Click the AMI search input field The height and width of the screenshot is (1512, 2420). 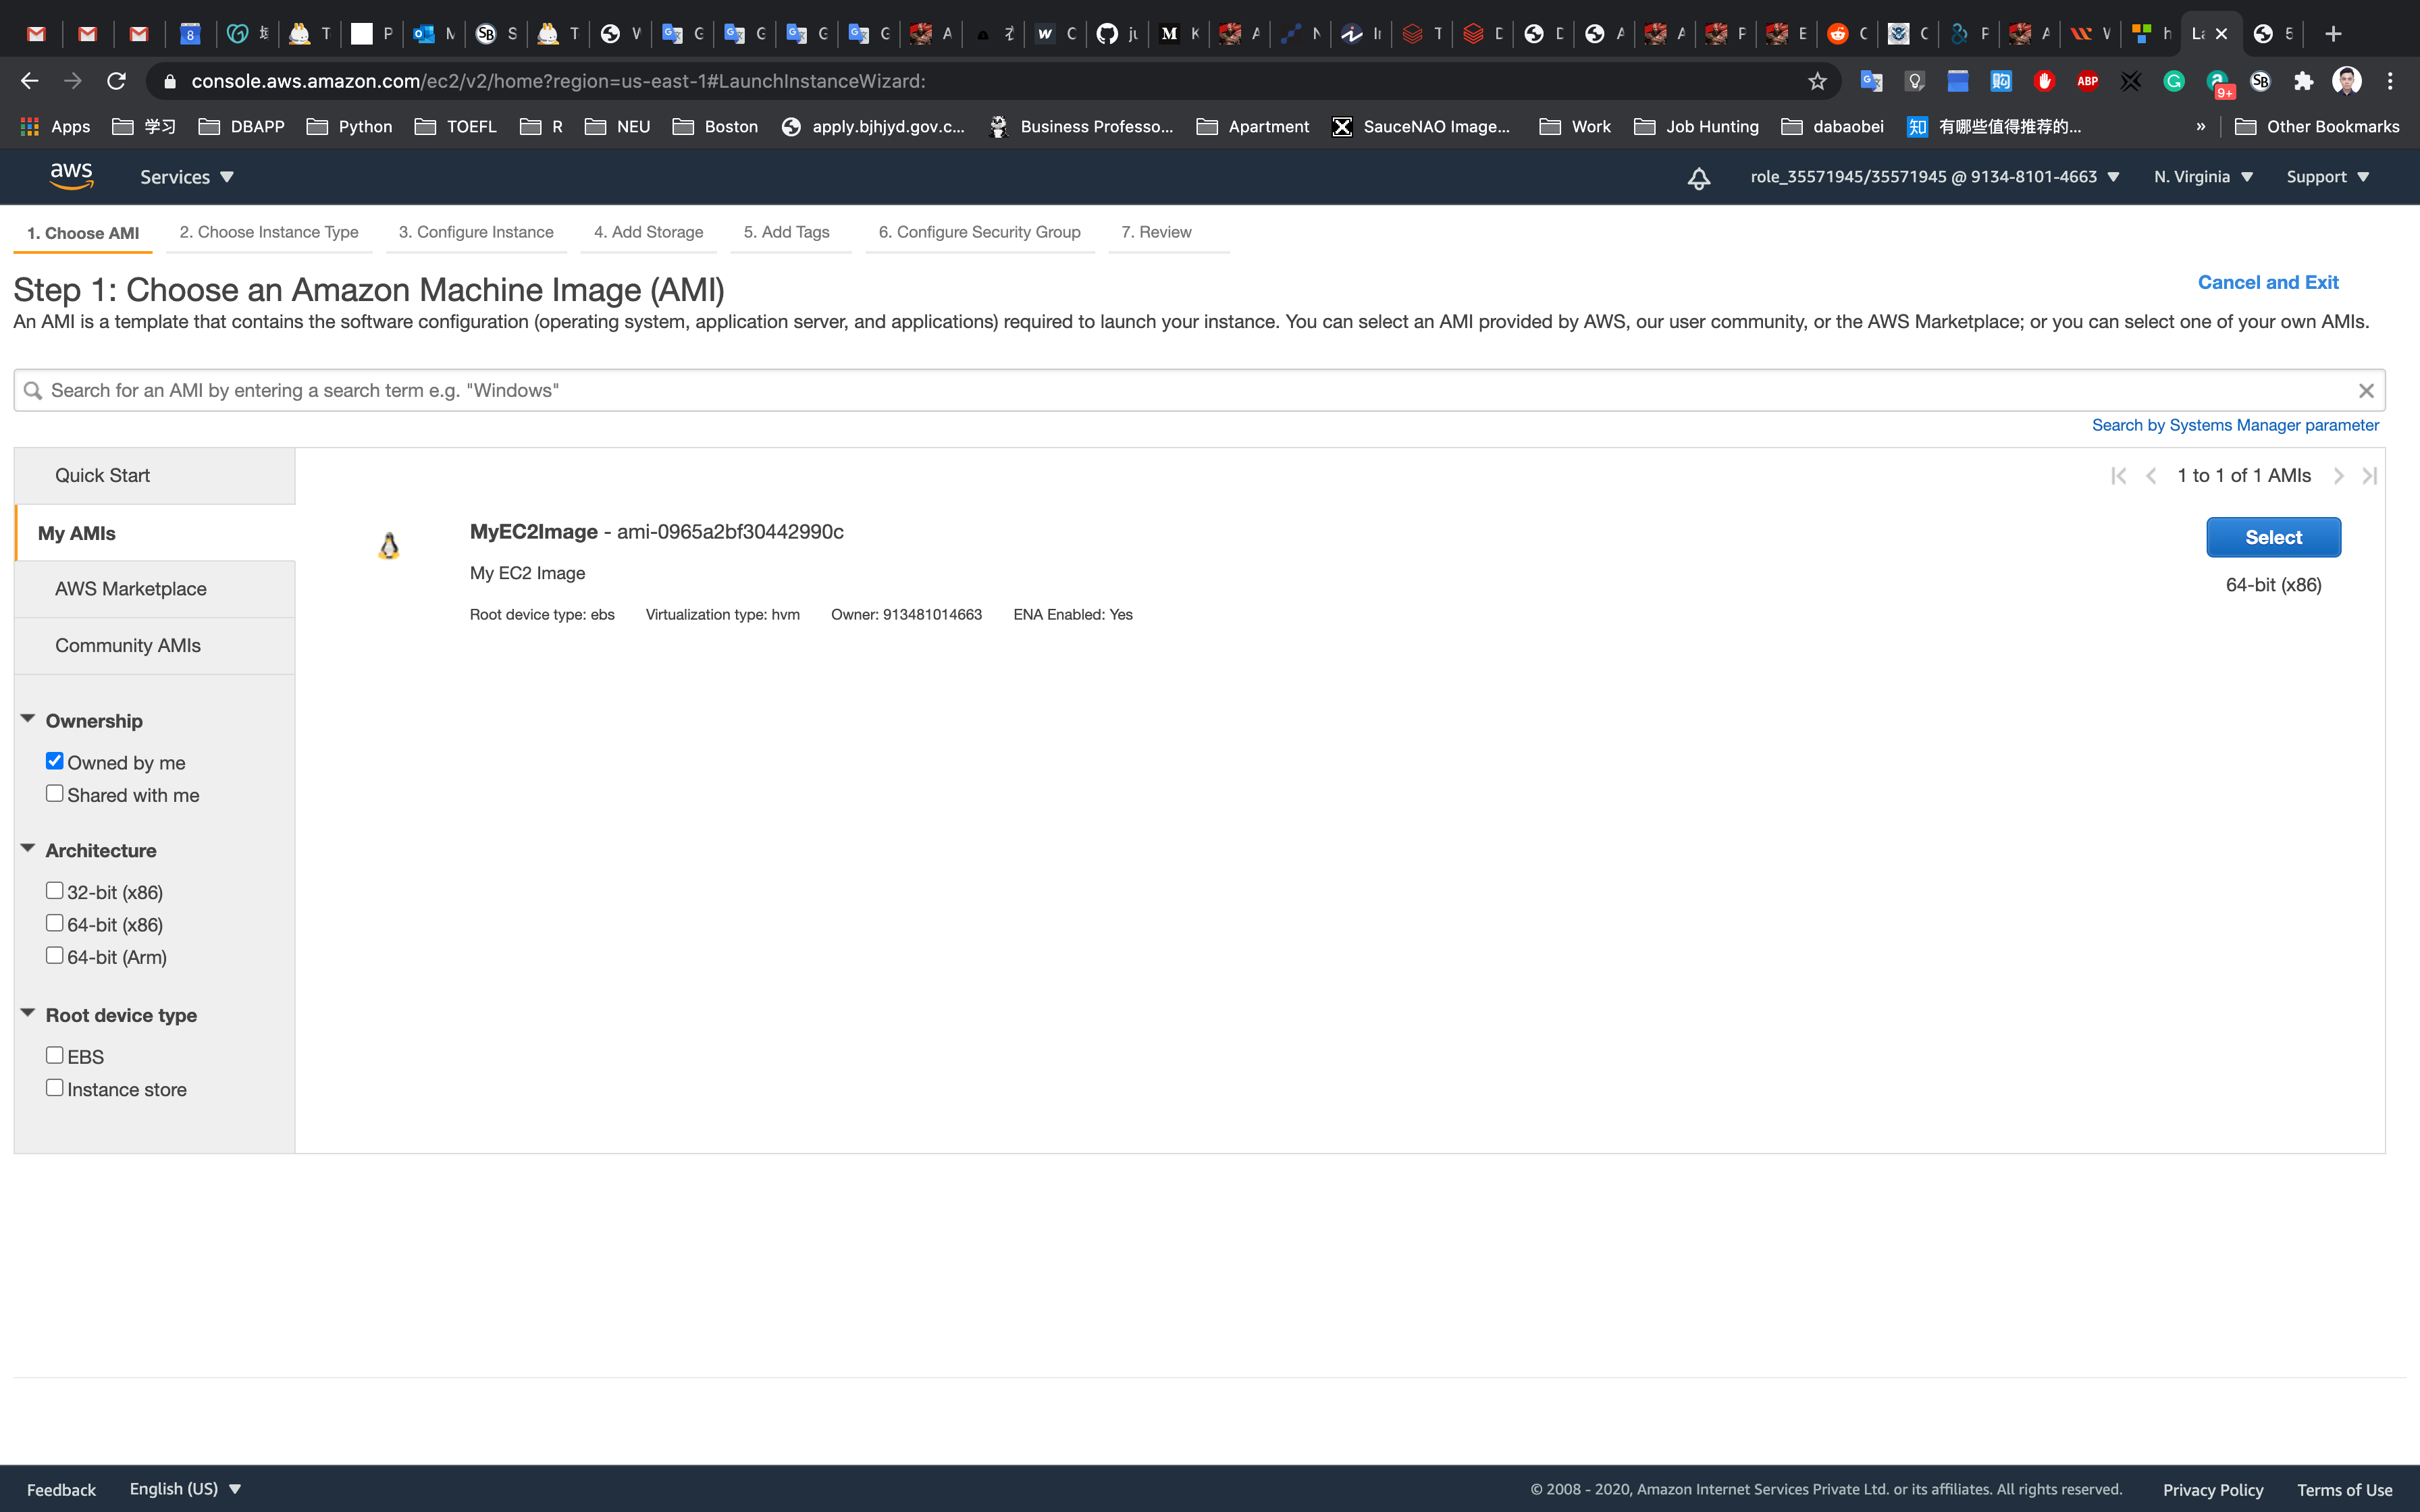click(1190, 391)
